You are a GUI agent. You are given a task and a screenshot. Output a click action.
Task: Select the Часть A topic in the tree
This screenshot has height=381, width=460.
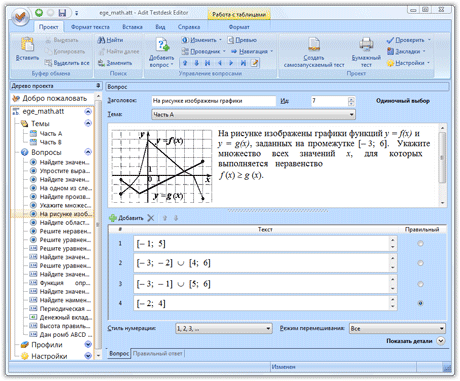(46, 134)
